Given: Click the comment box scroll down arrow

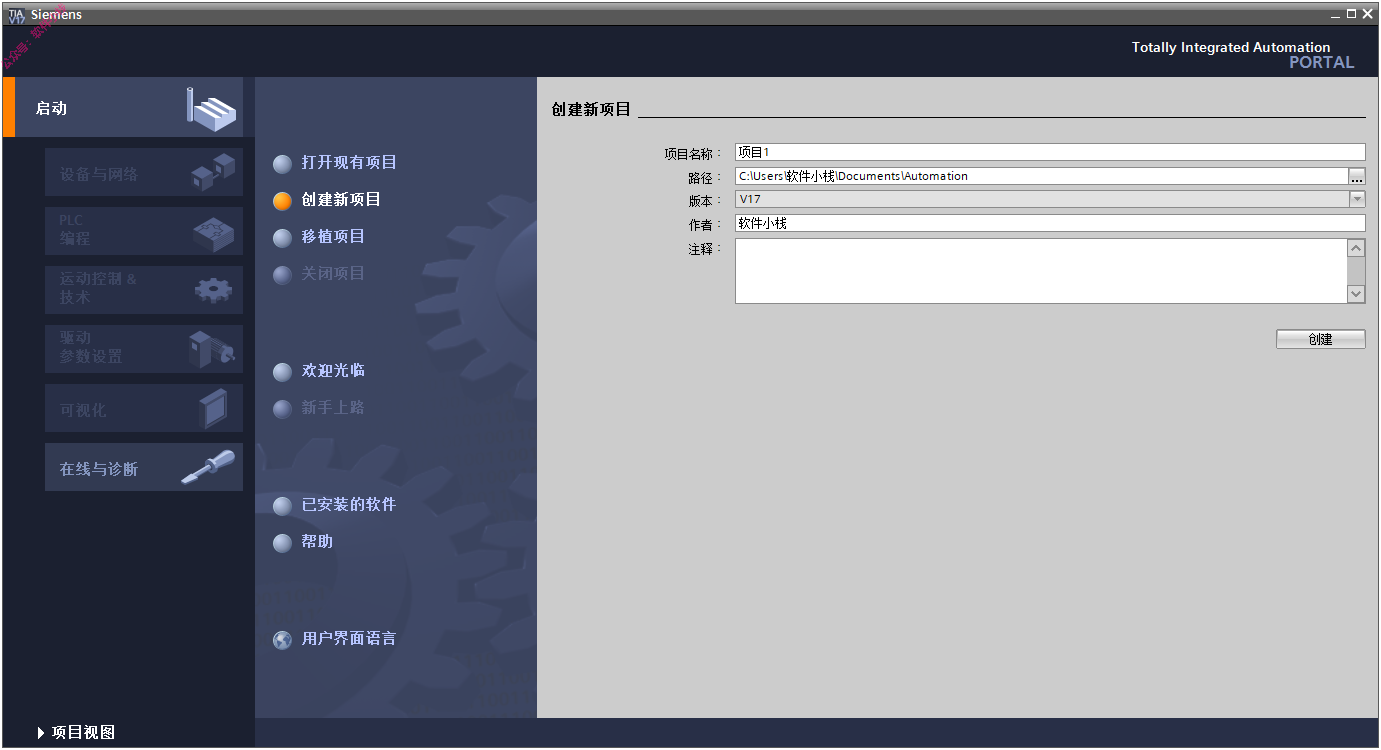Looking at the screenshot, I should [x=1356, y=294].
